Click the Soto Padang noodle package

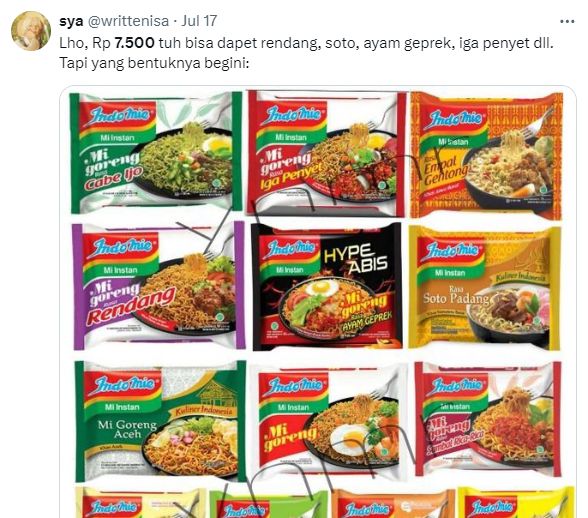pos(484,287)
